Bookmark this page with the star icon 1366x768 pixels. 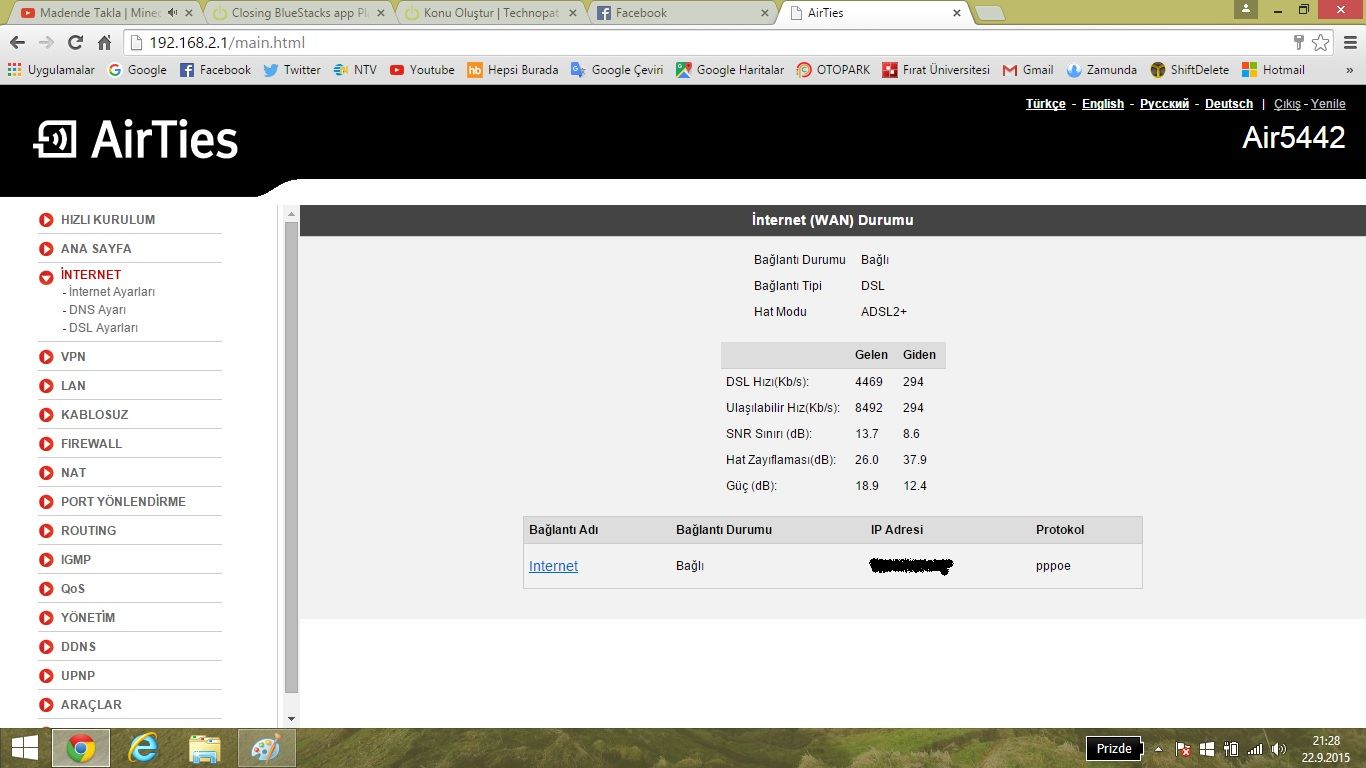point(1321,42)
